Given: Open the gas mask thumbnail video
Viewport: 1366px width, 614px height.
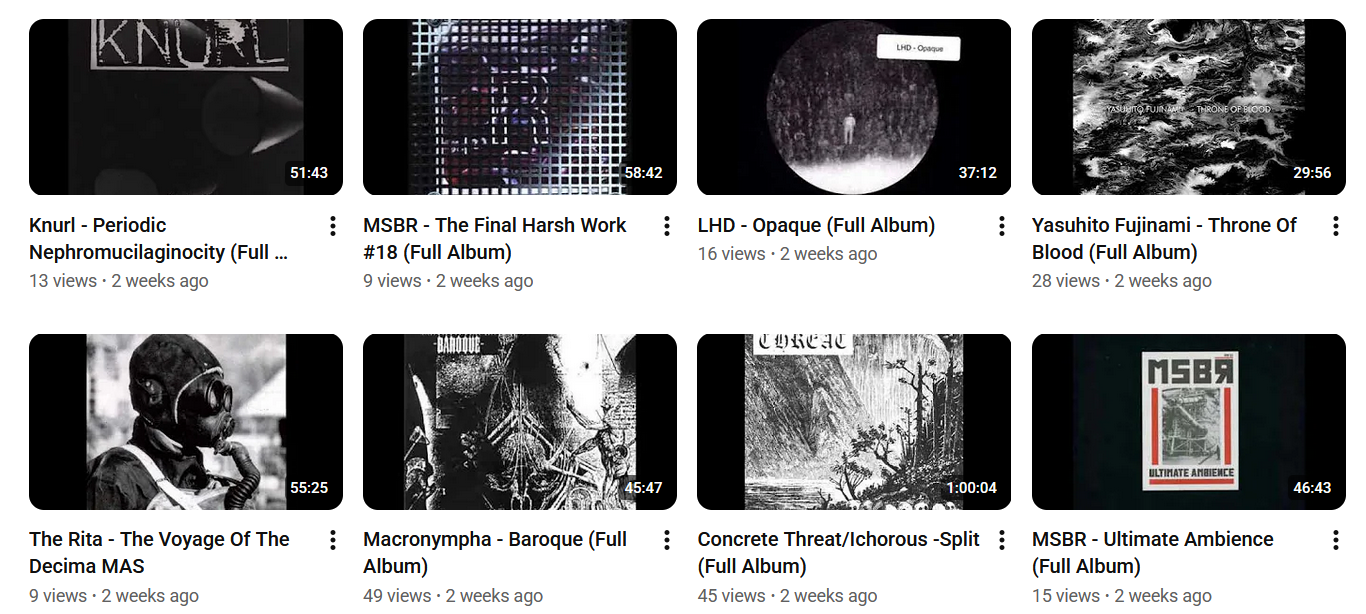Looking at the screenshot, I should (186, 422).
